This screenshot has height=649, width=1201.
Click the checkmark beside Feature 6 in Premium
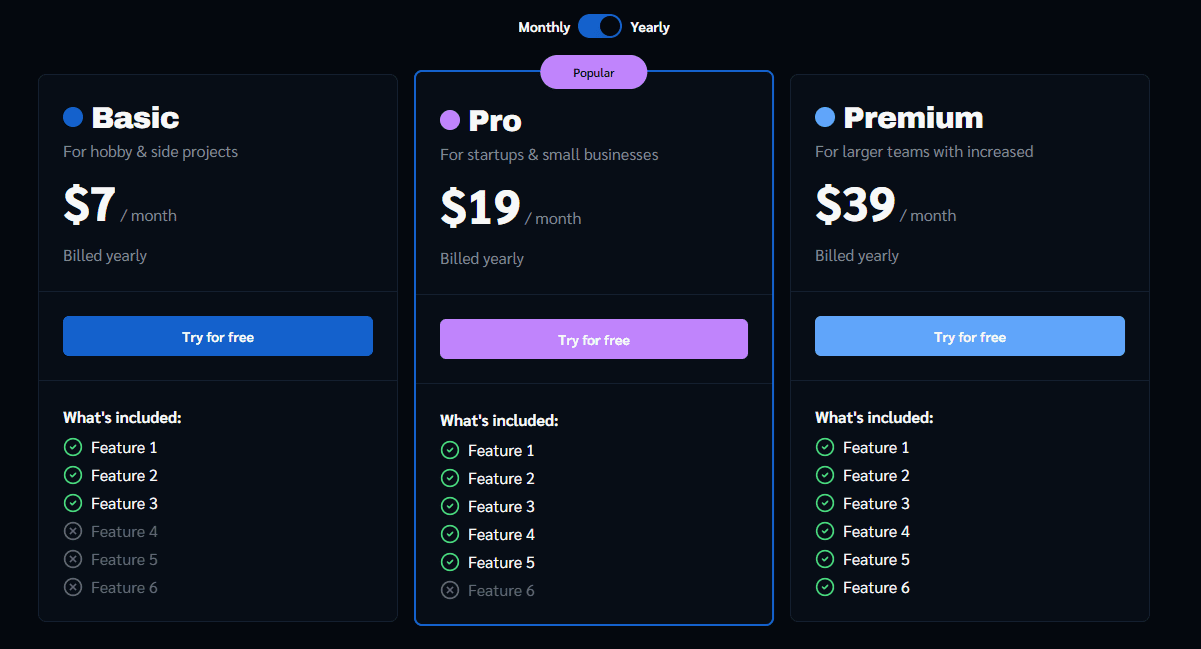coord(825,587)
